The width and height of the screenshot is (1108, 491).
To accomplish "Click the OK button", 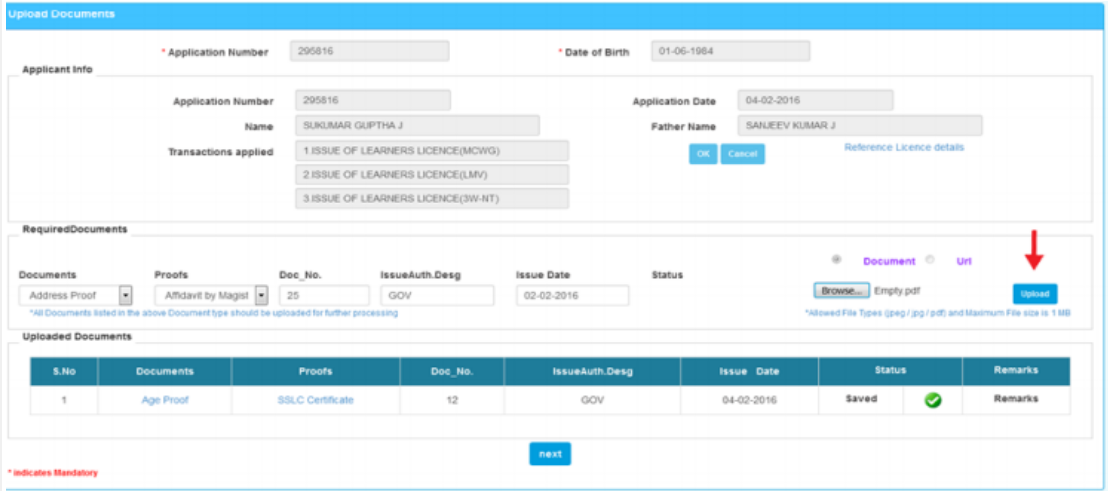I will click(x=702, y=154).
